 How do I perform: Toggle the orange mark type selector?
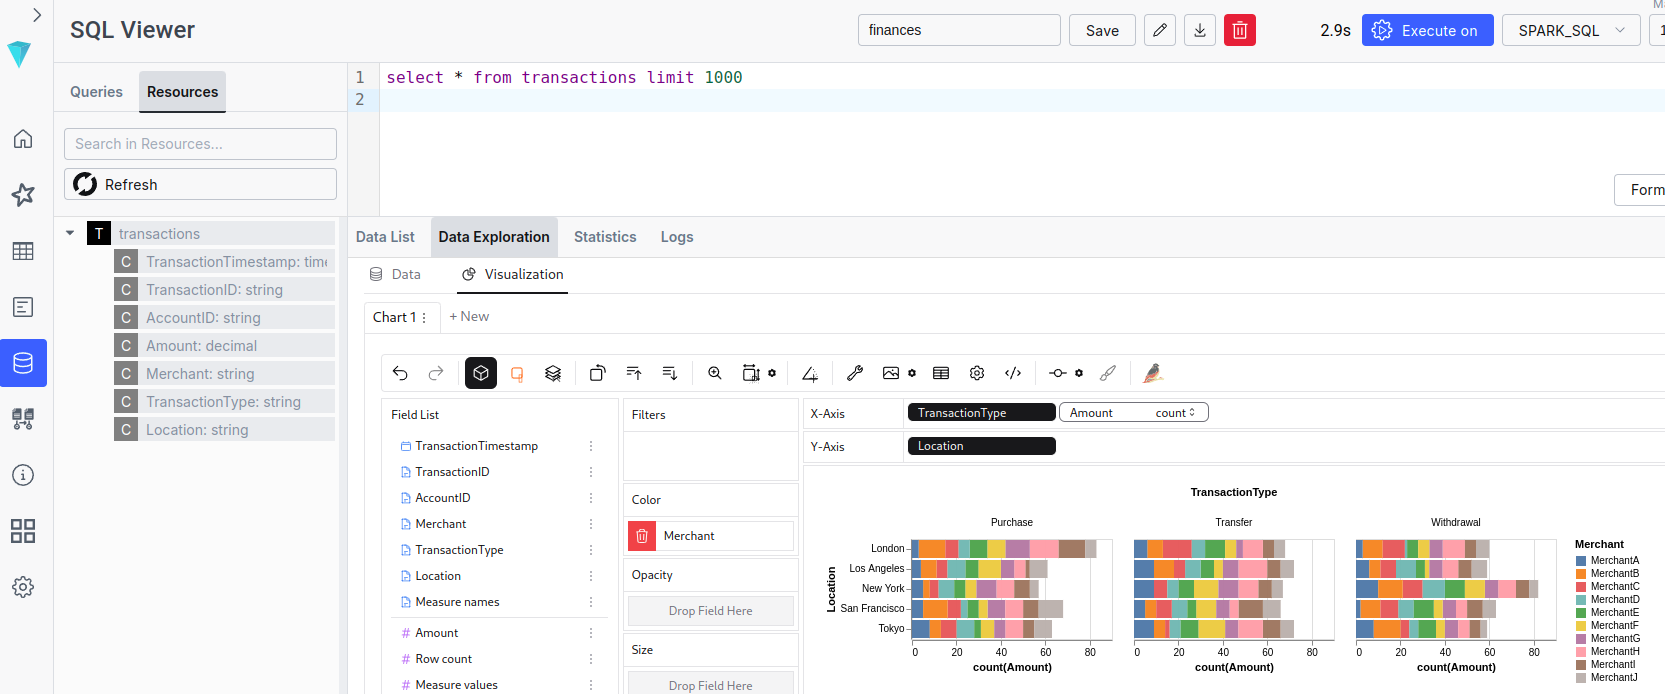tap(517, 373)
